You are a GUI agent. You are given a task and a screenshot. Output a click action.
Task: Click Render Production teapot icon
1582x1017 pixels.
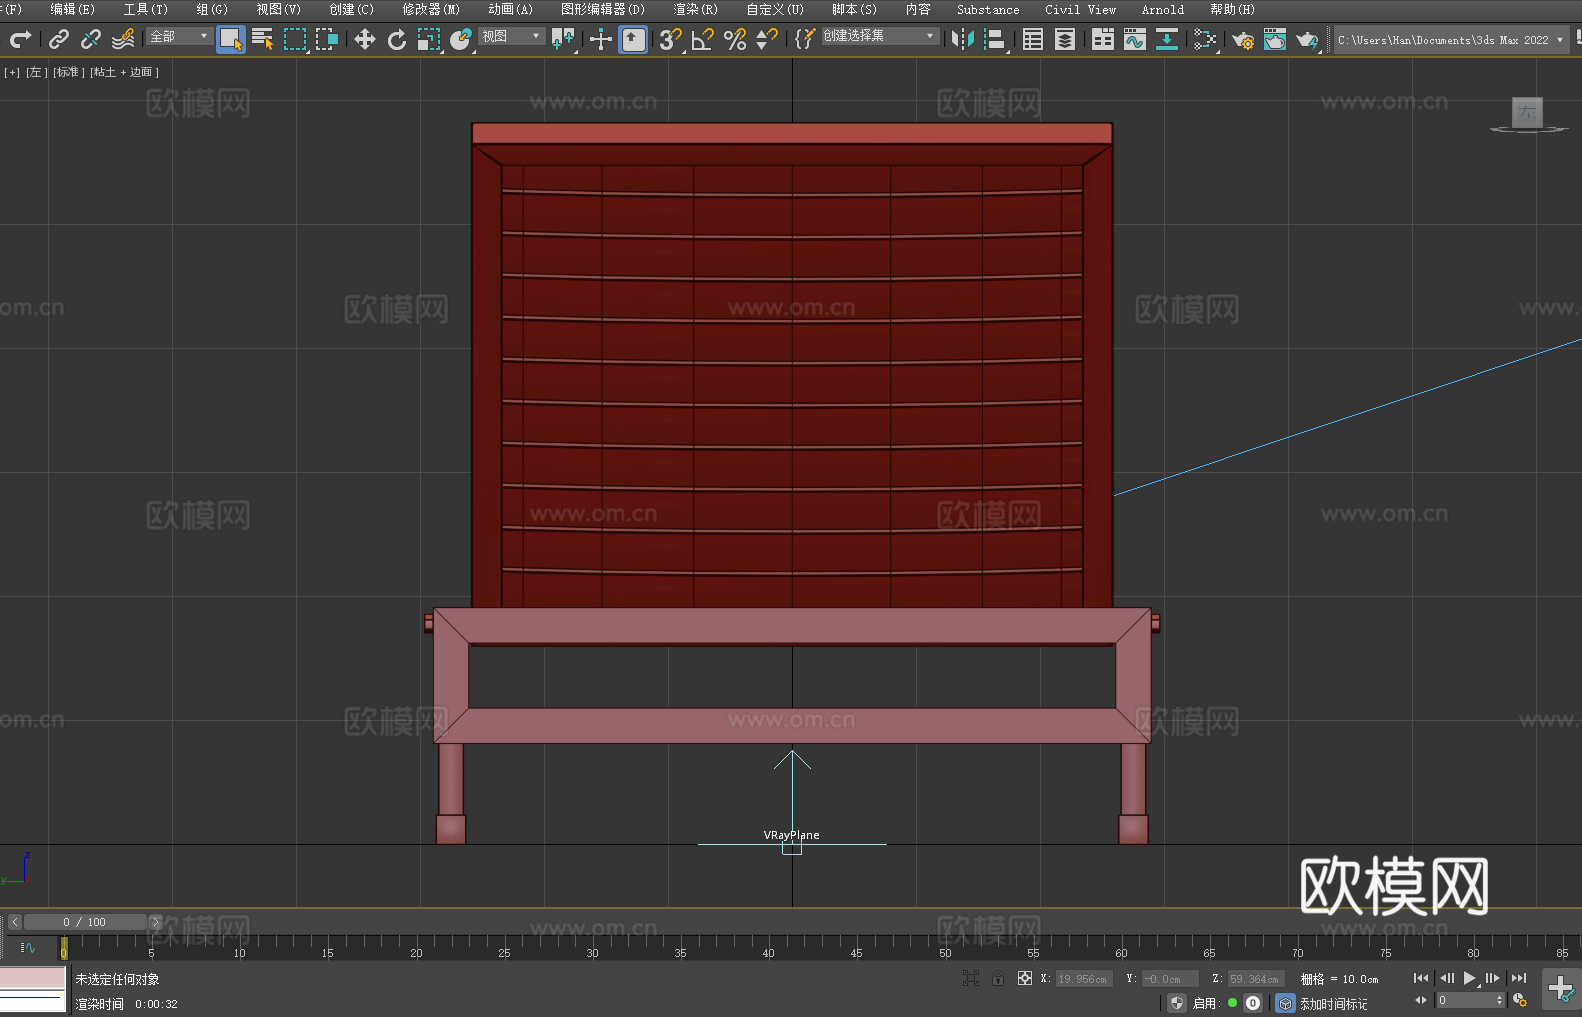tap(1307, 39)
